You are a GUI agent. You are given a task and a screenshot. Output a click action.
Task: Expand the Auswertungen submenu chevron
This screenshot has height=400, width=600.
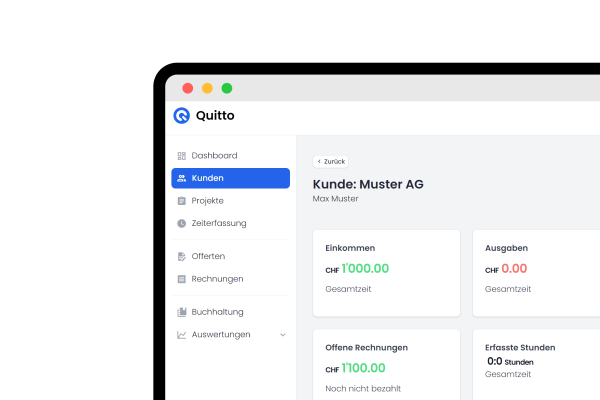pos(282,334)
